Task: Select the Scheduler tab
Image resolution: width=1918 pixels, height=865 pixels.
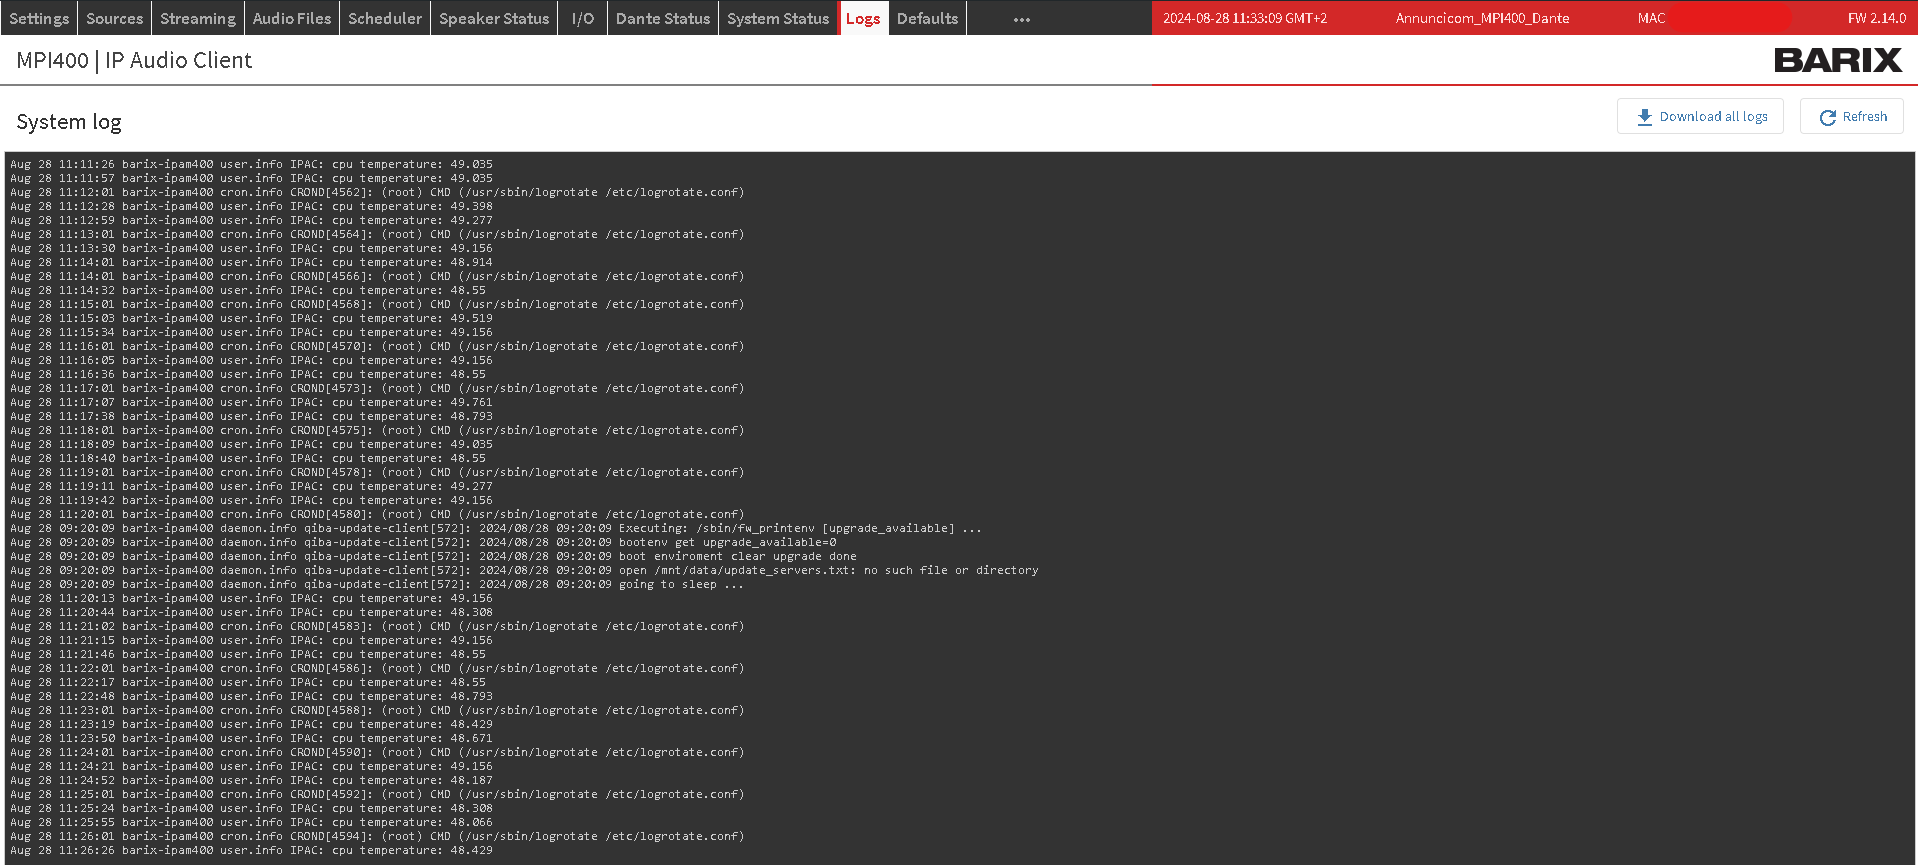Action: [x=384, y=18]
